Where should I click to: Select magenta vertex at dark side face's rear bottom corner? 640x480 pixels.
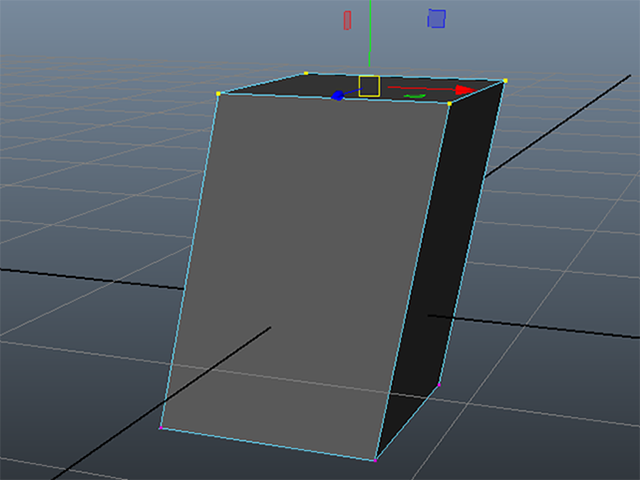pyautogui.click(x=439, y=385)
